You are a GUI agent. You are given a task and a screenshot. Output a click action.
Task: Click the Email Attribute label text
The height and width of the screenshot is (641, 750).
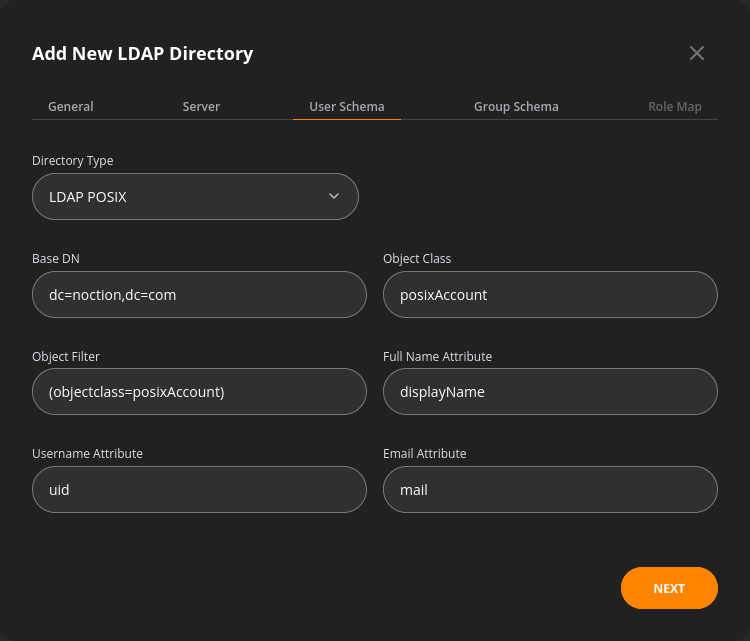(425, 453)
